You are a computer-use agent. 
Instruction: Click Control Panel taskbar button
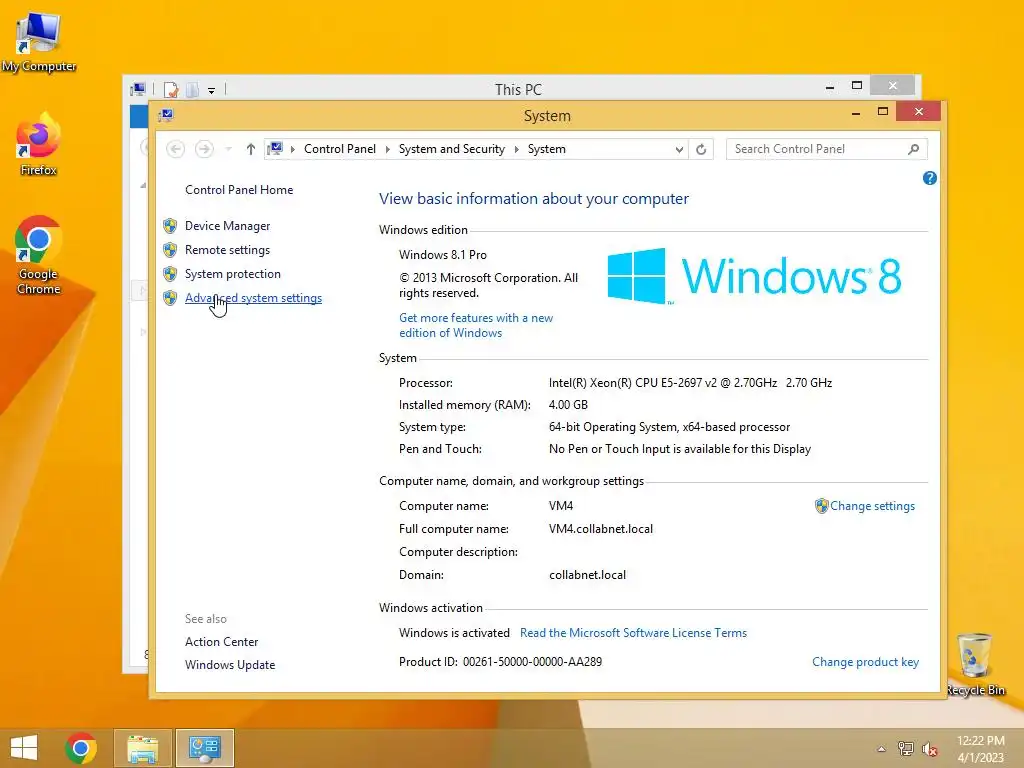(x=205, y=748)
